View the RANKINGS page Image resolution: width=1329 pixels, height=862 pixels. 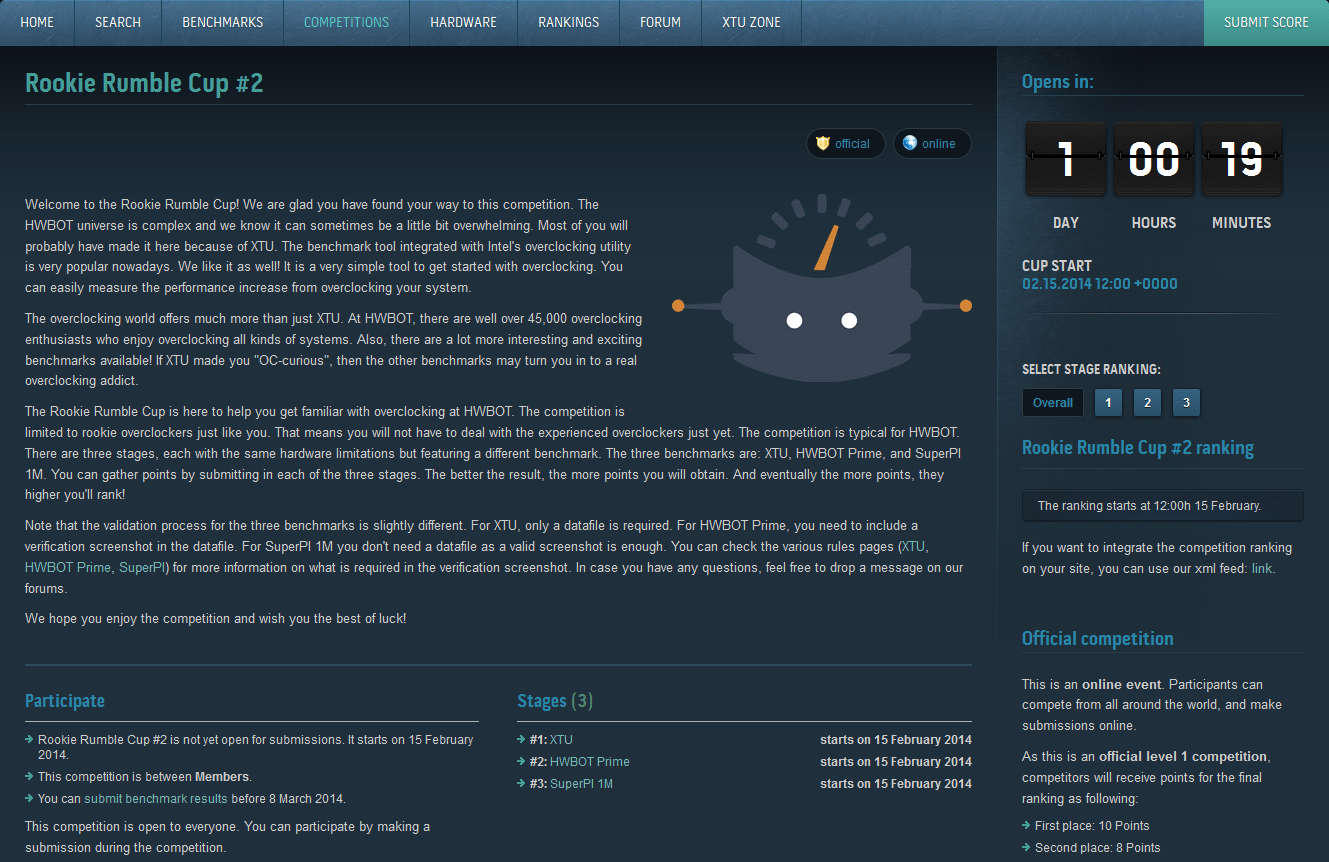point(568,22)
